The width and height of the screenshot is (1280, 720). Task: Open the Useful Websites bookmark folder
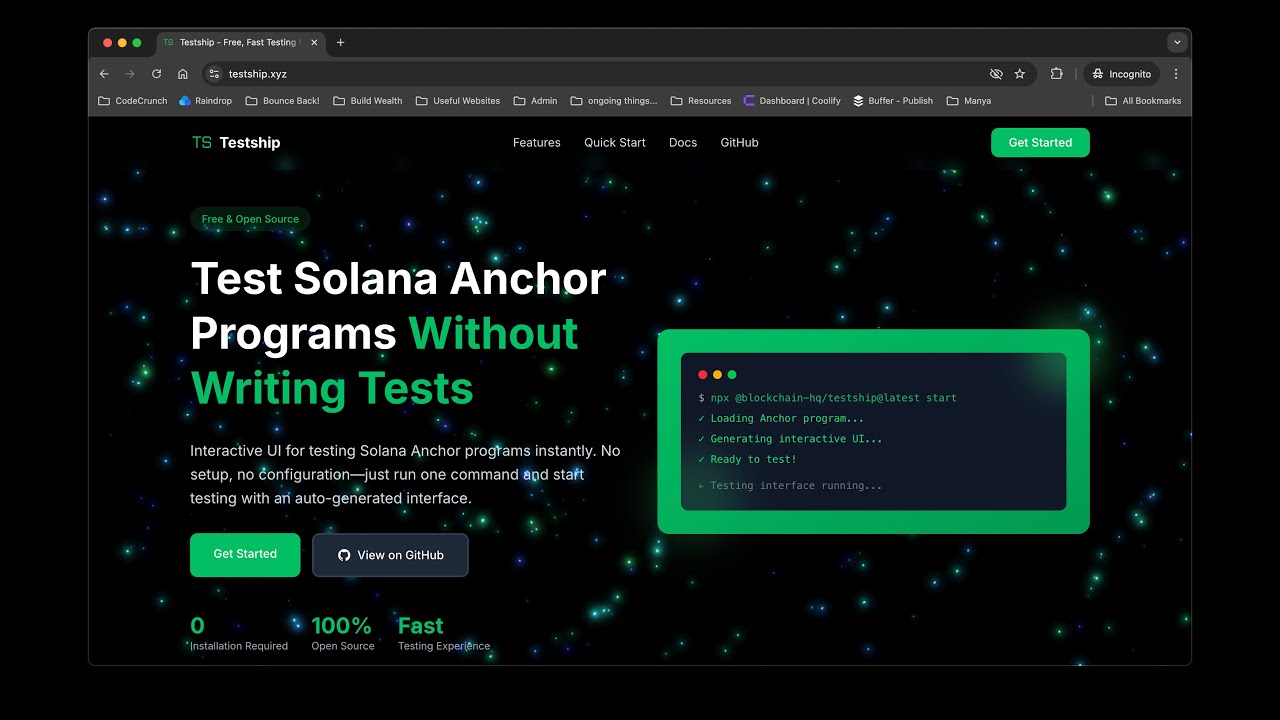(458, 101)
